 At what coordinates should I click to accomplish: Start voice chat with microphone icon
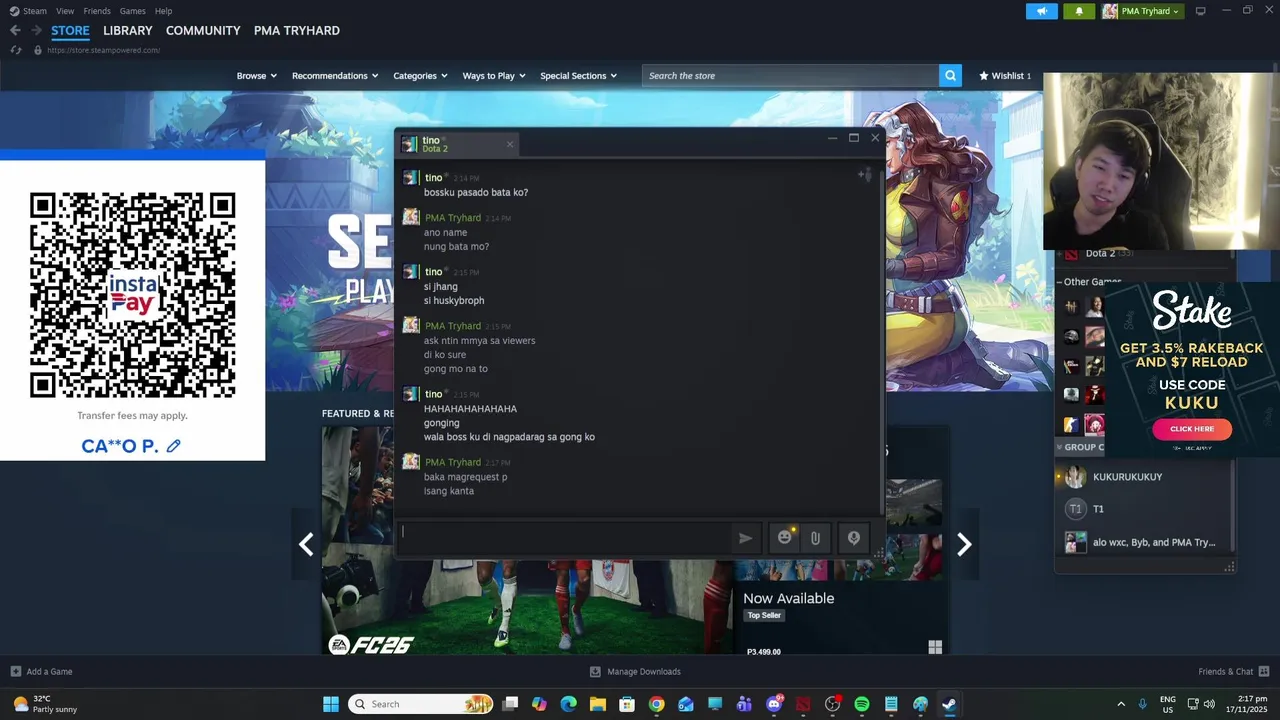853,538
